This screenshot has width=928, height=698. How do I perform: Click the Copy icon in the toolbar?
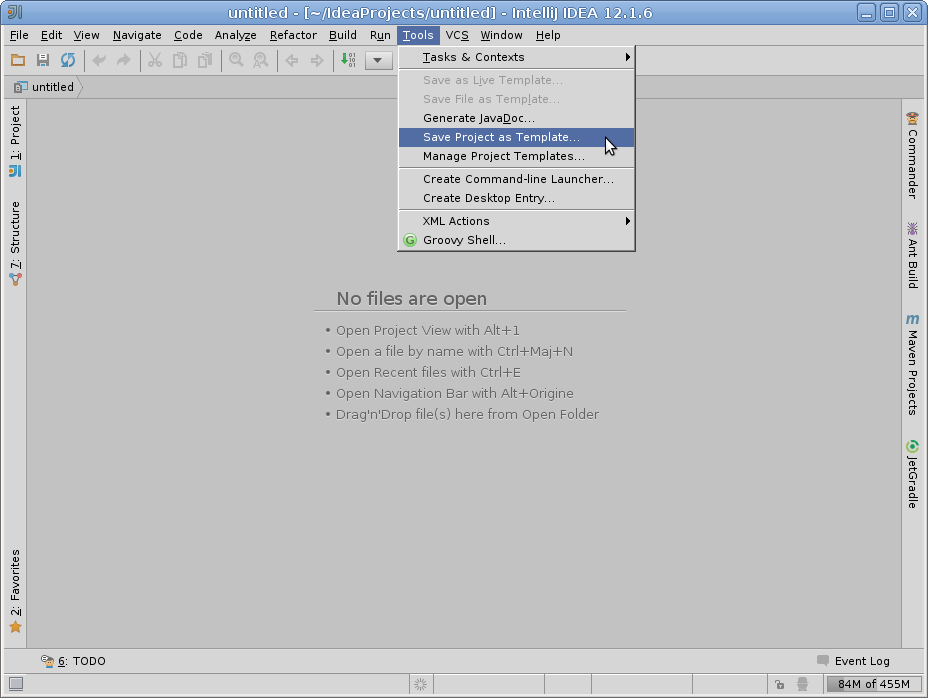(179, 60)
